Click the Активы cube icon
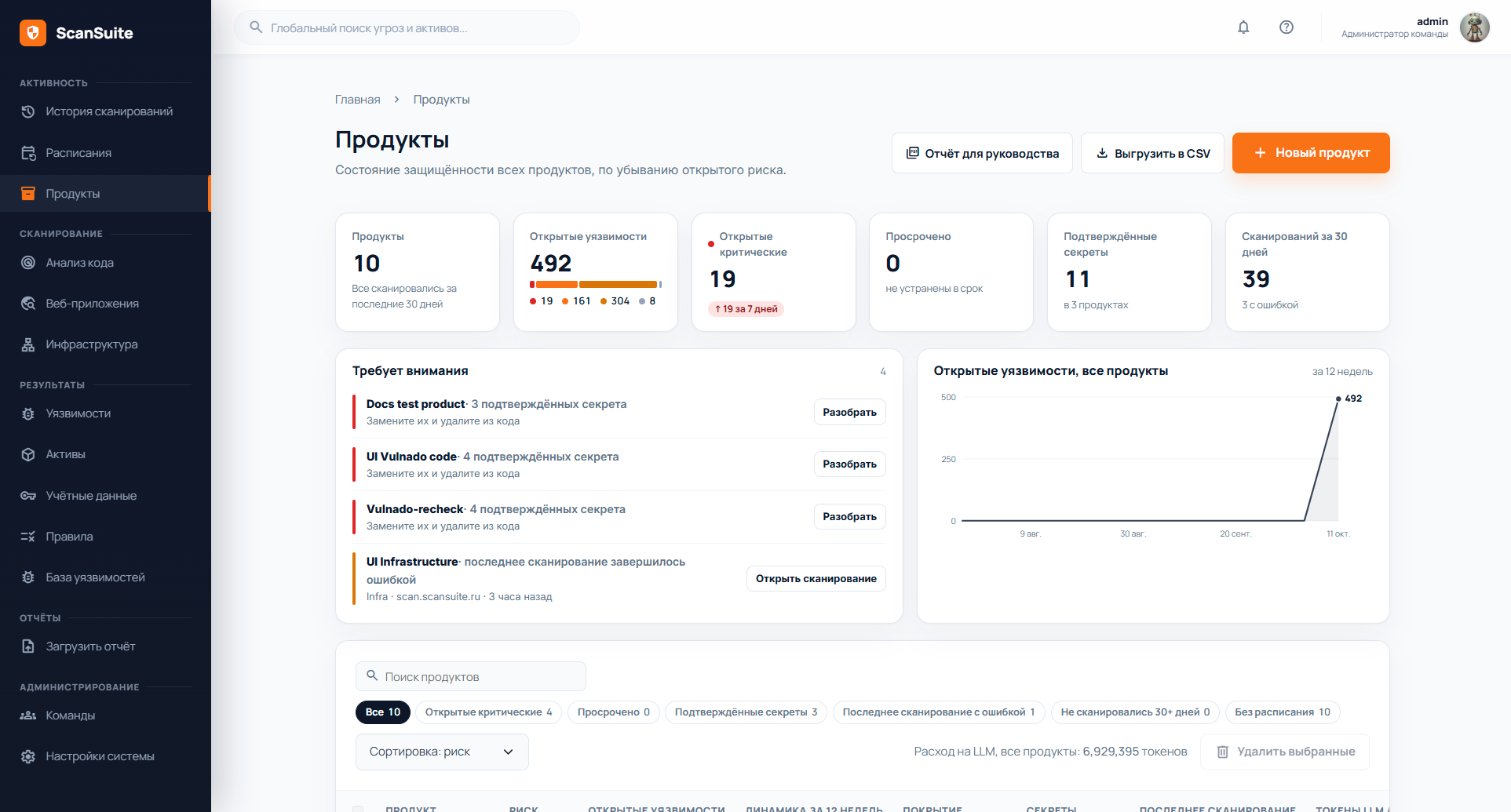1511x812 pixels. tap(28, 454)
